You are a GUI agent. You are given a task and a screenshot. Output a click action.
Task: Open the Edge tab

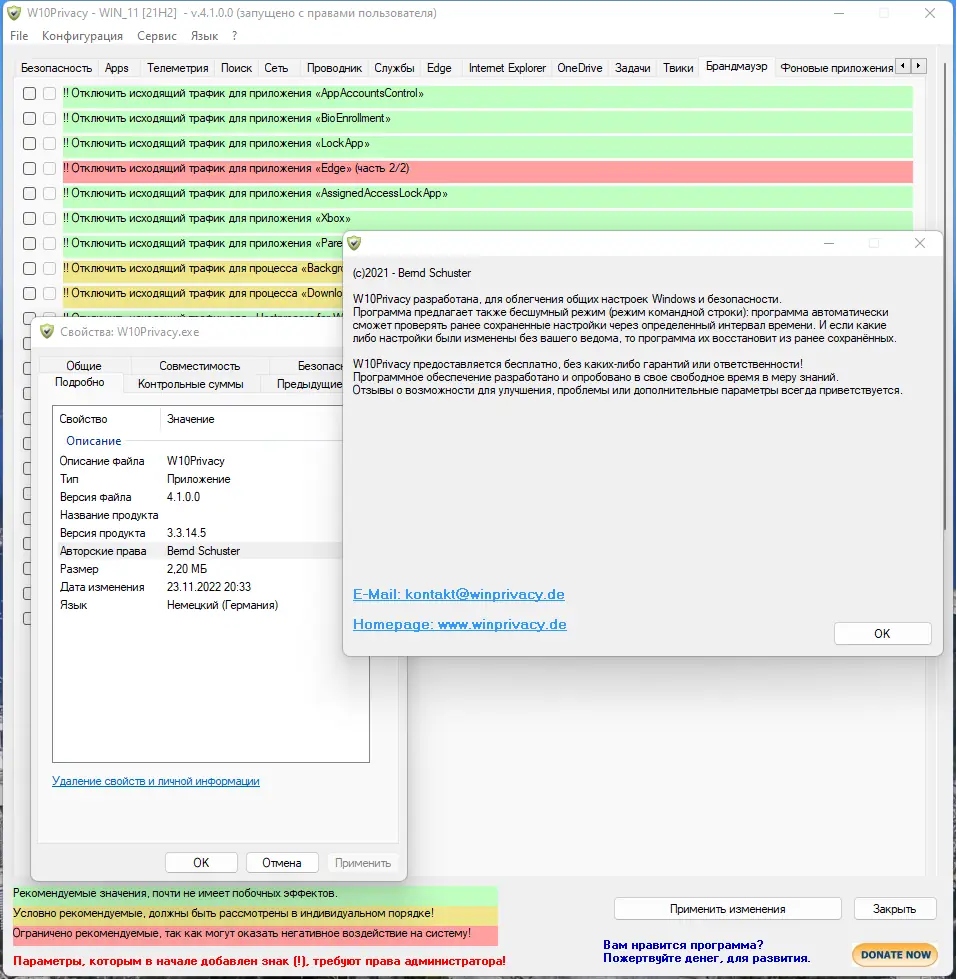click(439, 68)
